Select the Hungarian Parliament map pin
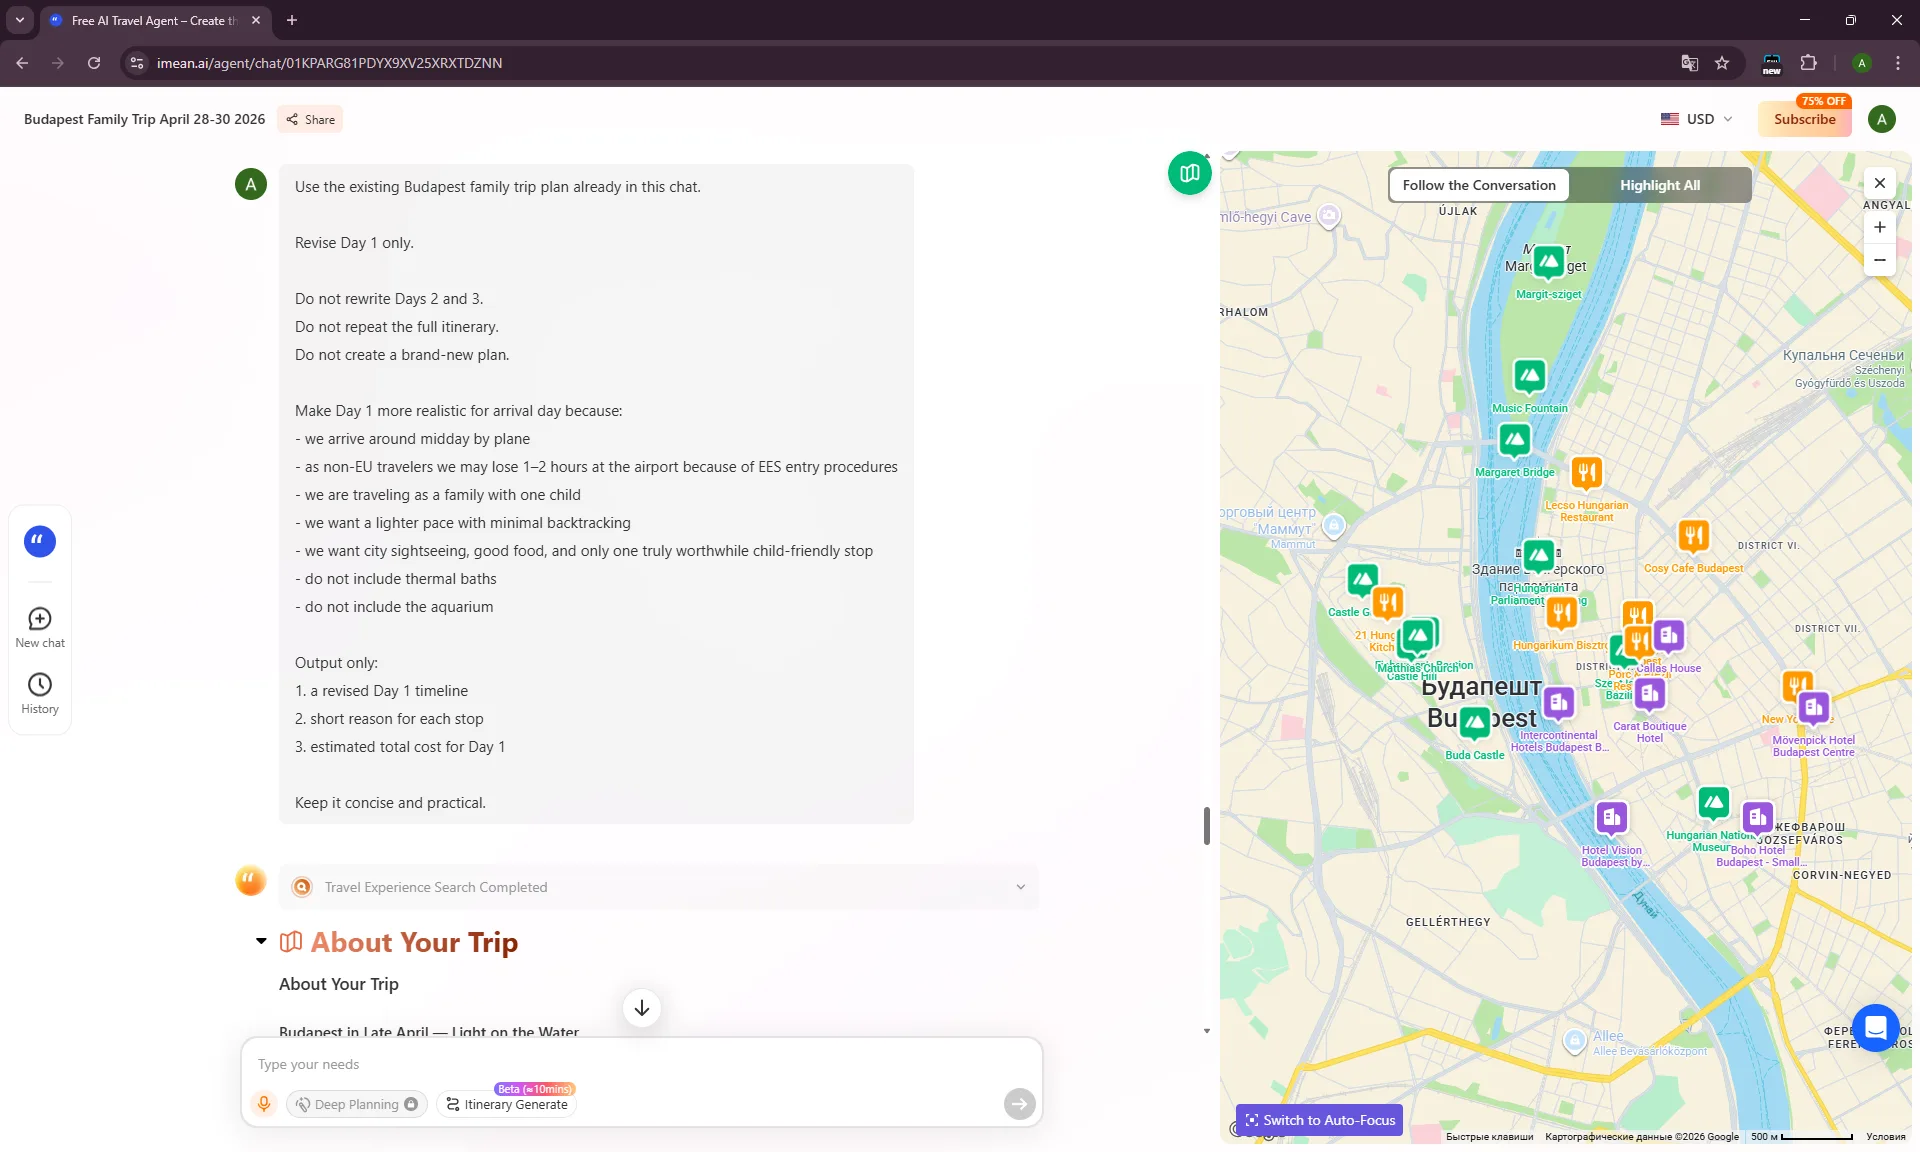 click(x=1538, y=555)
